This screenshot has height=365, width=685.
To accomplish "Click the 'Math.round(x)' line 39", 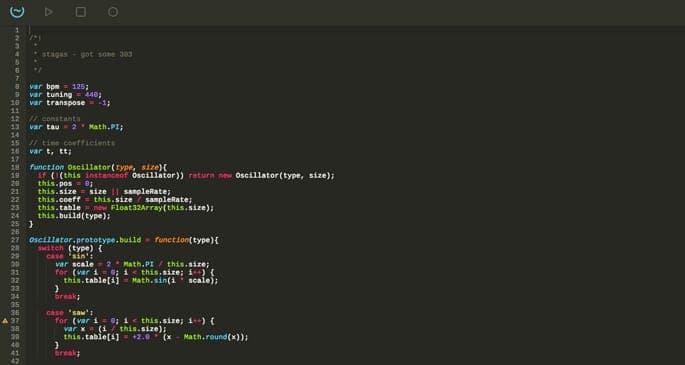I will (x=156, y=337).
